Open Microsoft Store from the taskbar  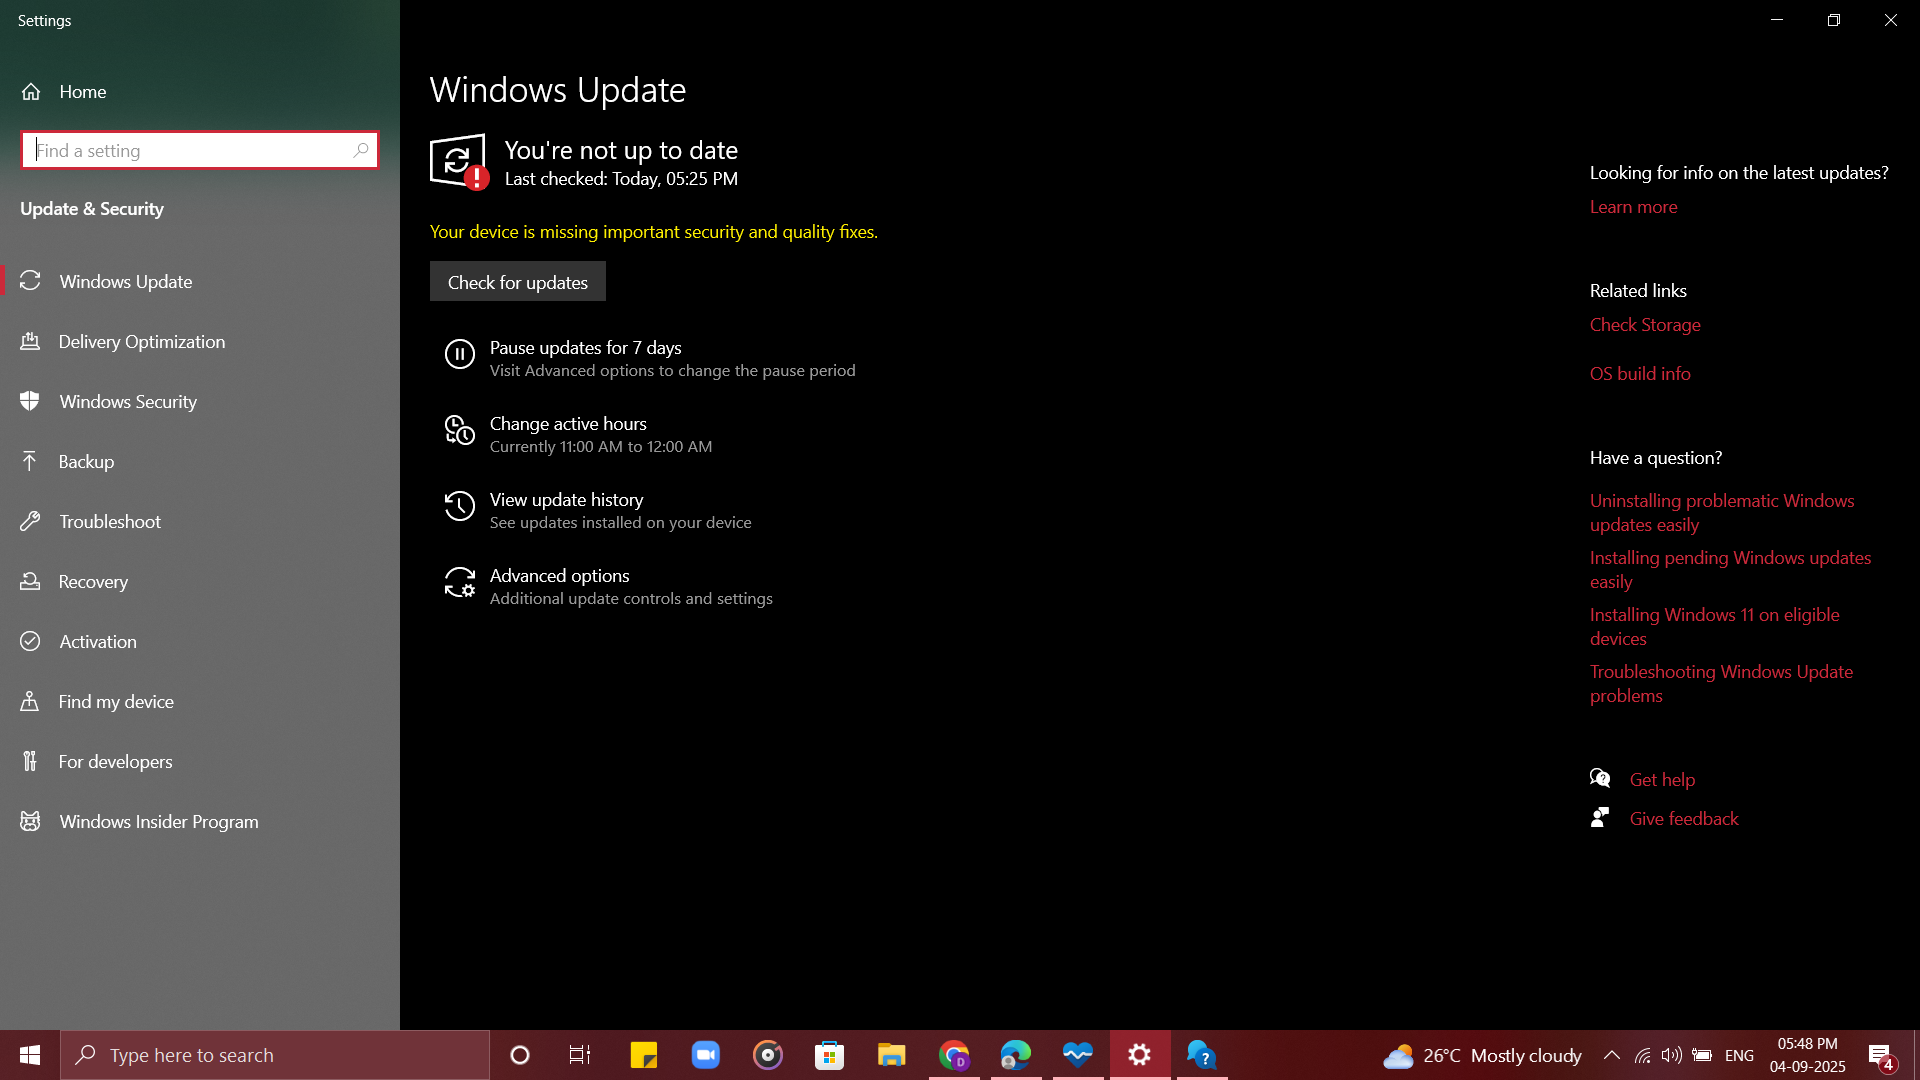coord(829,1054)
